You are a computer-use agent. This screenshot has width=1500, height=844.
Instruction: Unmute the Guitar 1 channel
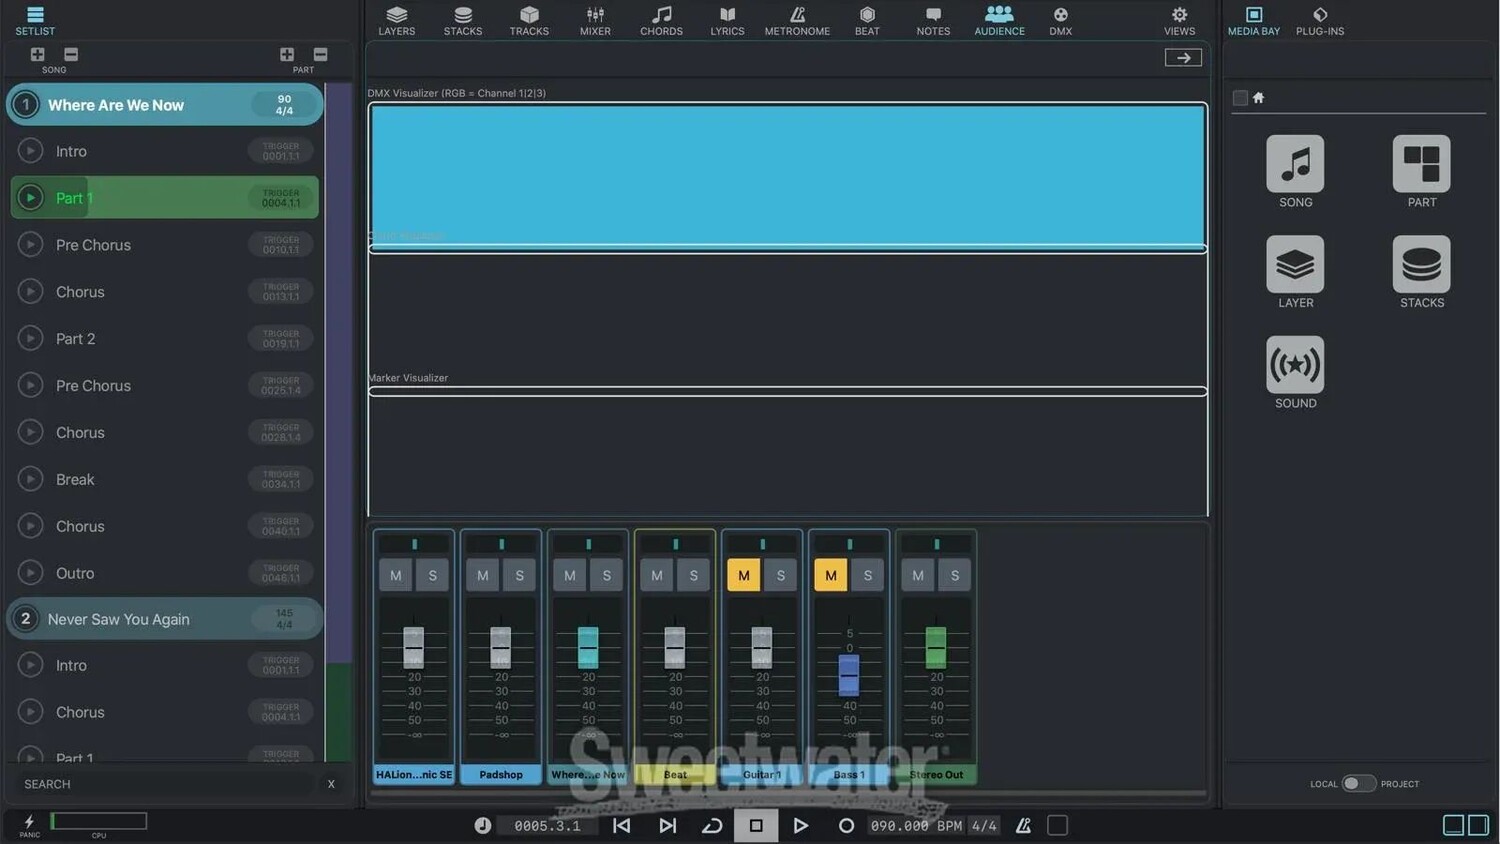[x=743, y=575]
